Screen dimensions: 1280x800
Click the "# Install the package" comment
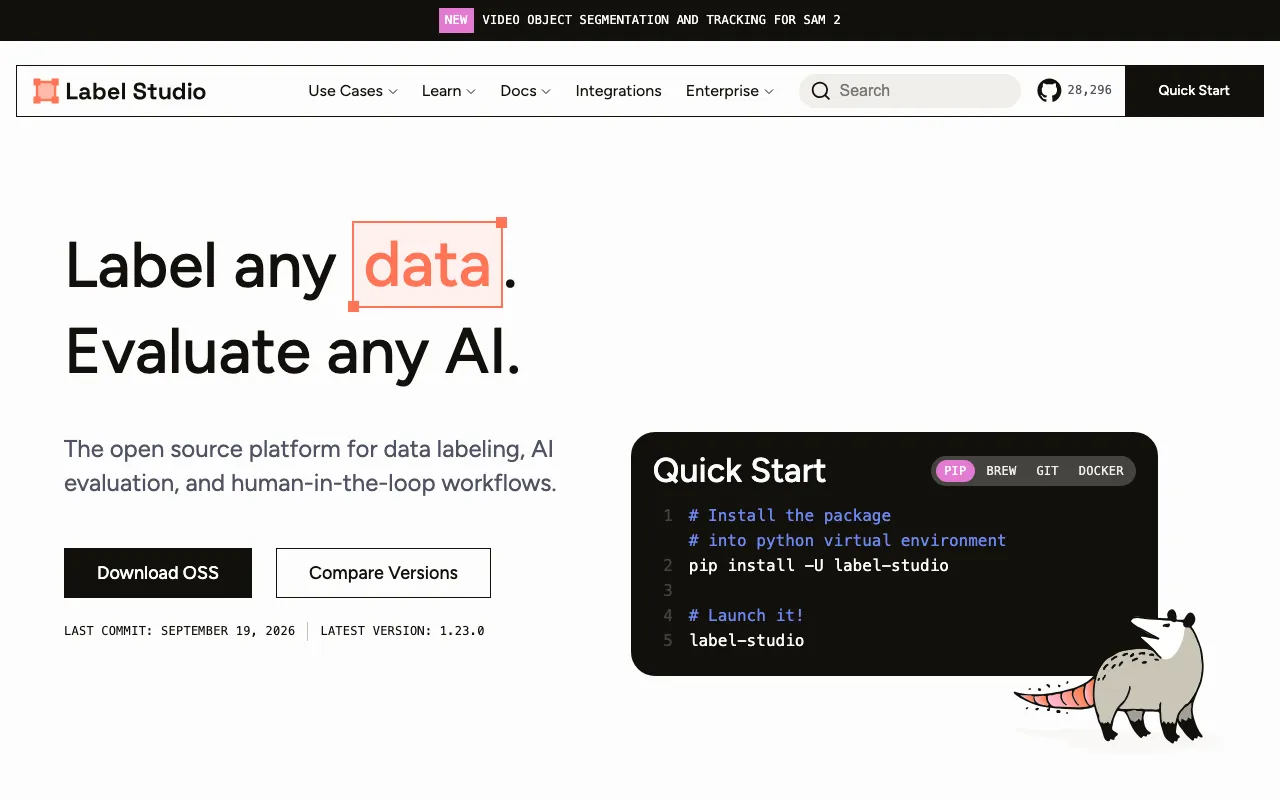[x=790, y=515]
